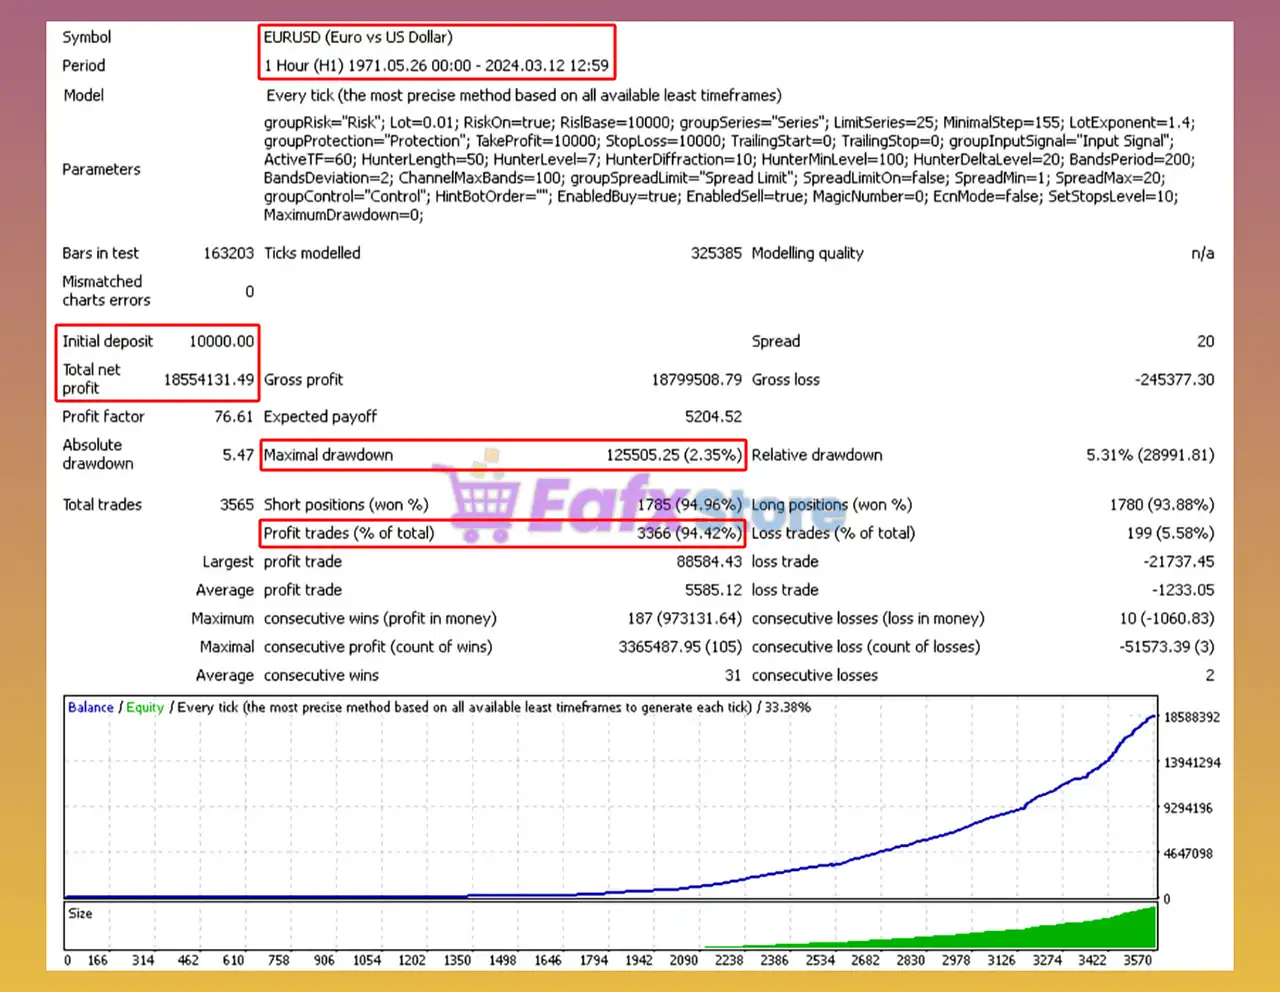Viewport: 1280px width, 992px height.
Task: Click the Profit factor value 76.61
Action: [233, 417]
